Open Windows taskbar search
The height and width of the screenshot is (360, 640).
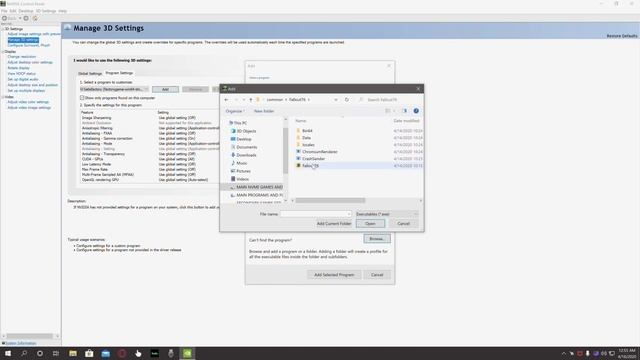pyautogui.click(x=24, y=353)
